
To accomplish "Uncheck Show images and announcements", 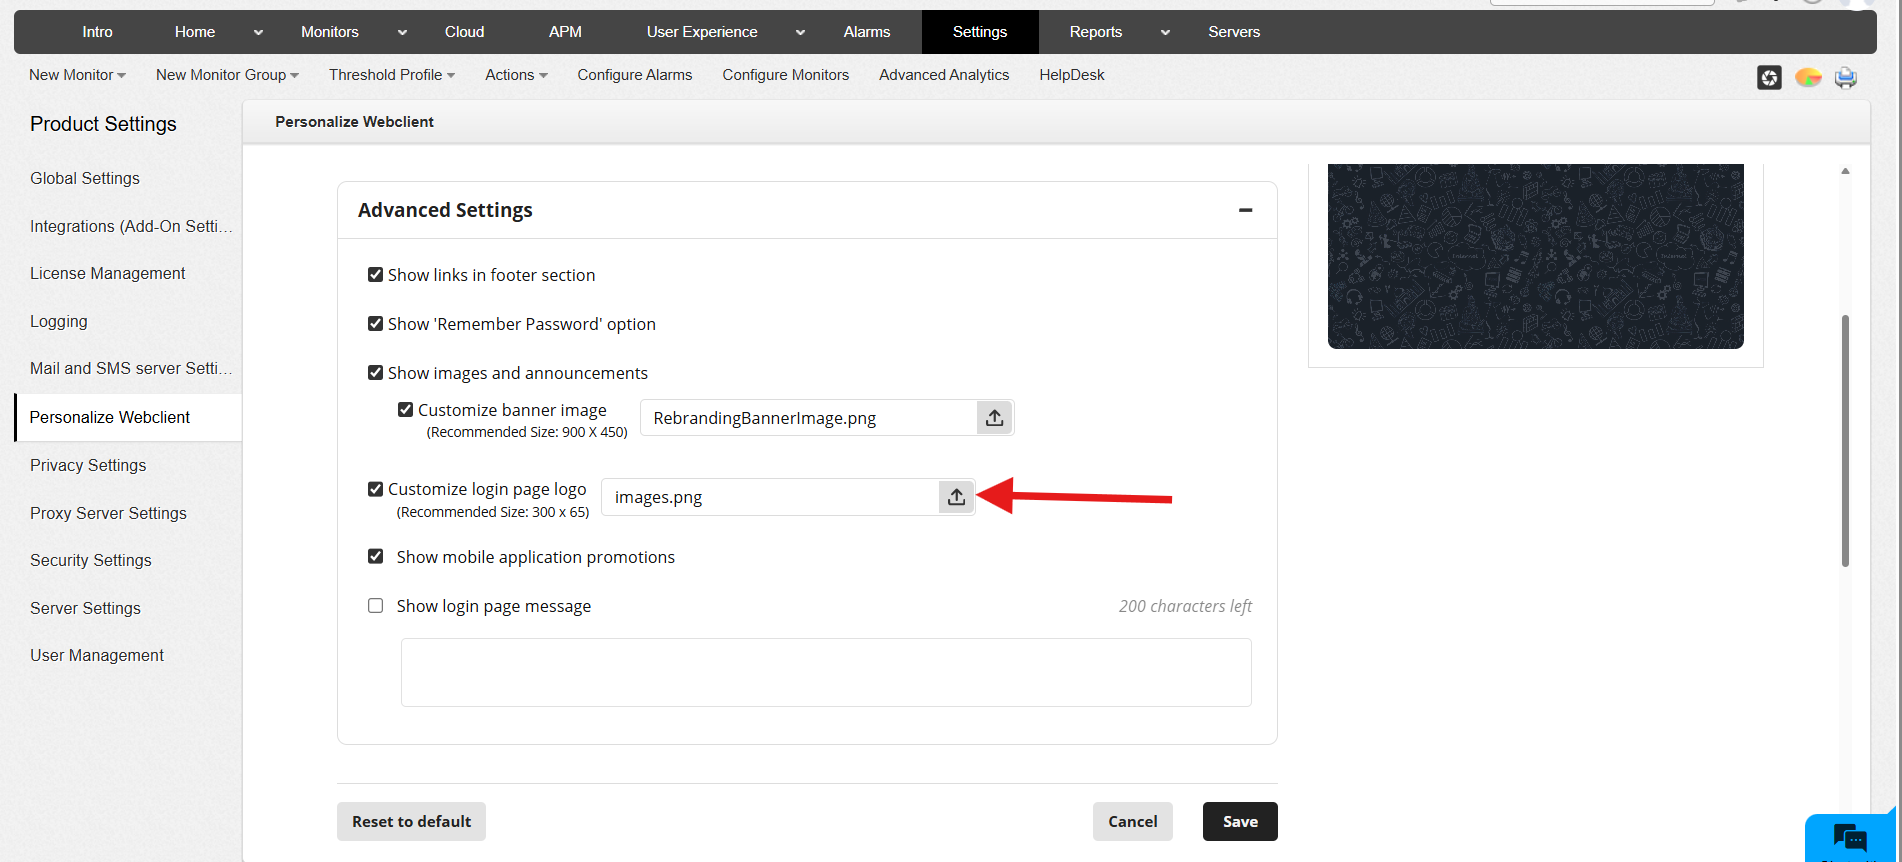I will 376,373.
